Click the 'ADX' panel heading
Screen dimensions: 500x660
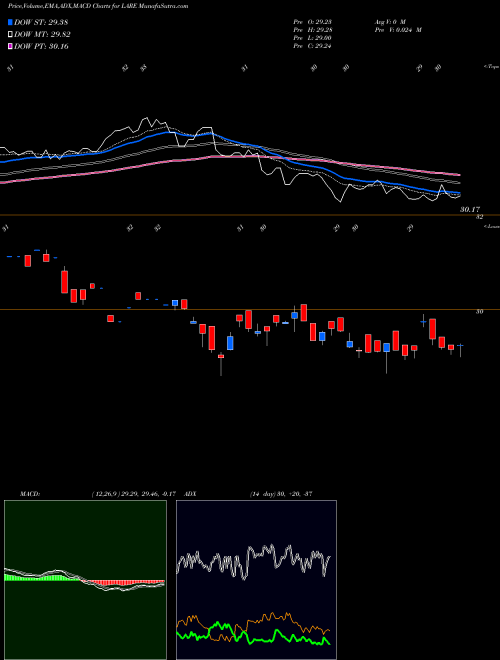pos(190,494)
